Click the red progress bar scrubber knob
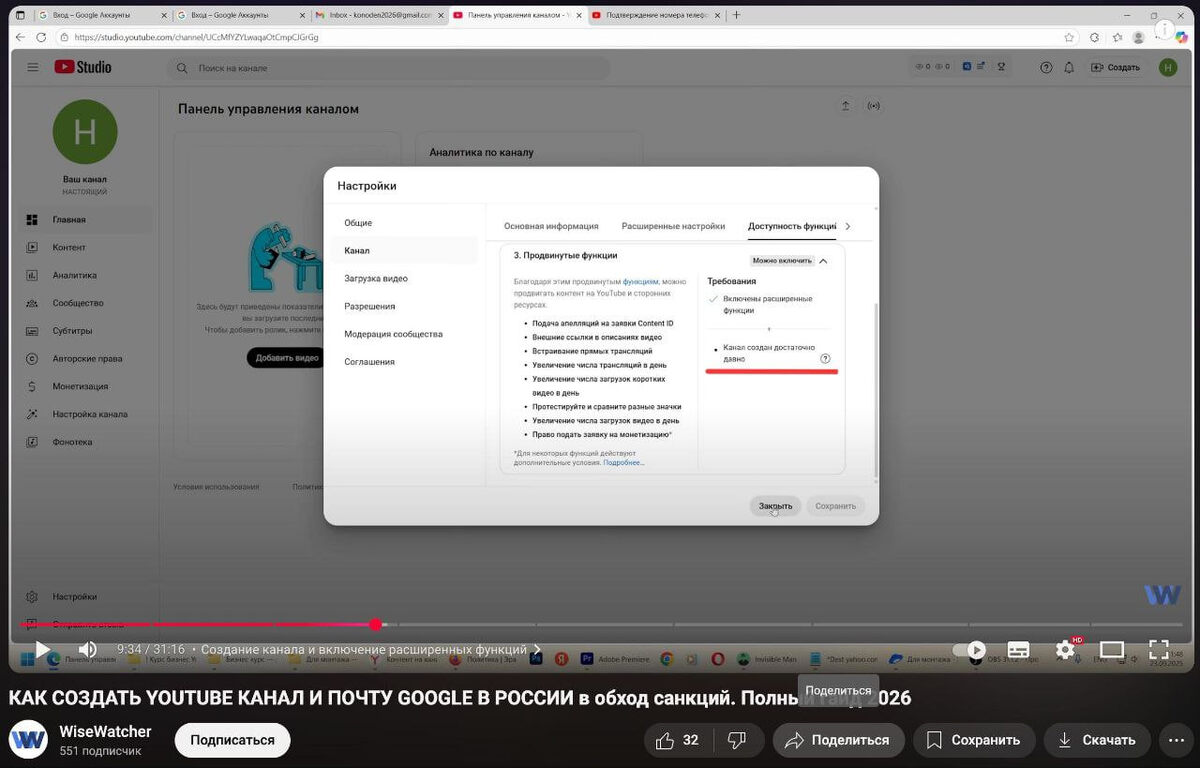1200x768 pixels. (x=376, y=624)
